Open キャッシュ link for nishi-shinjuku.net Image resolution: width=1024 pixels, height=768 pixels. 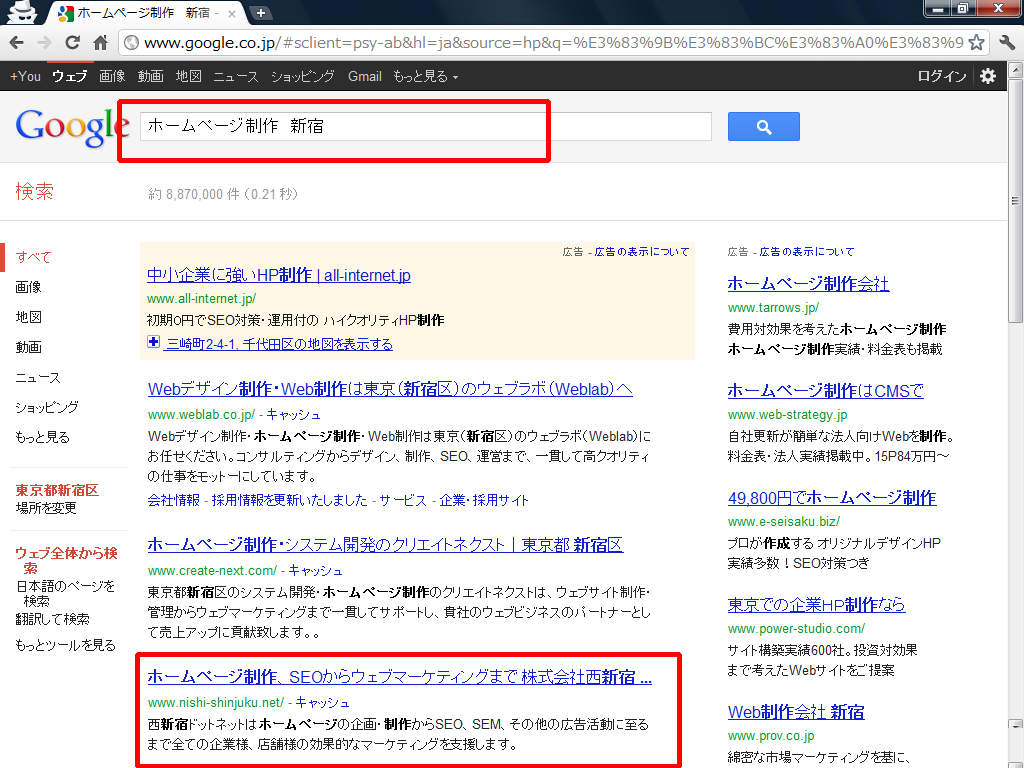click(322, 702)
